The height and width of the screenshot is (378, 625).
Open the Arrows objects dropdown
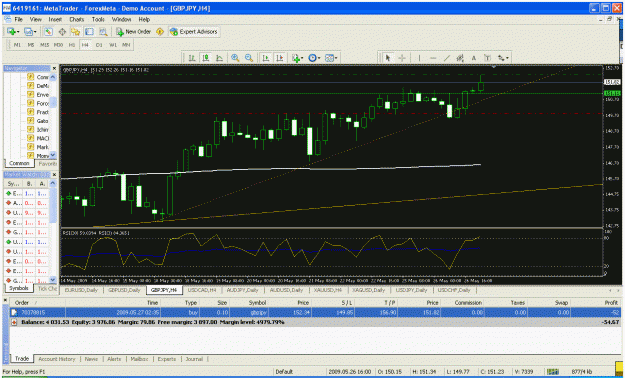pos(503,58)
